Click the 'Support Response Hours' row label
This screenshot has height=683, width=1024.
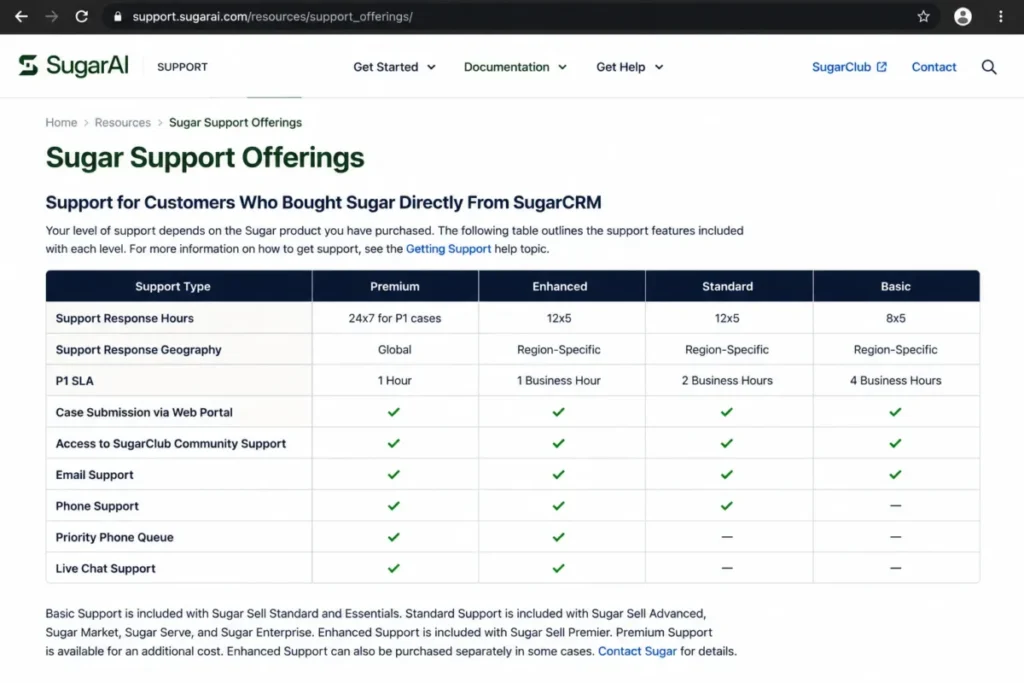coord(125,318)
